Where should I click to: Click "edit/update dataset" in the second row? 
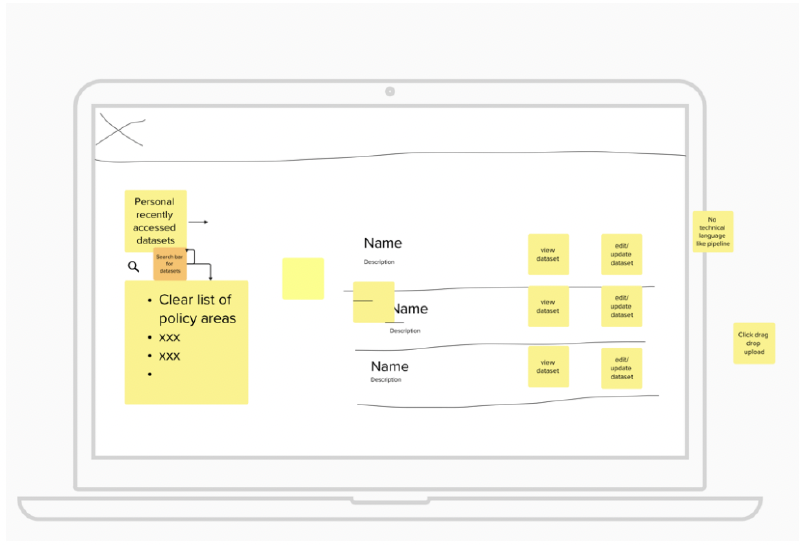621,306
